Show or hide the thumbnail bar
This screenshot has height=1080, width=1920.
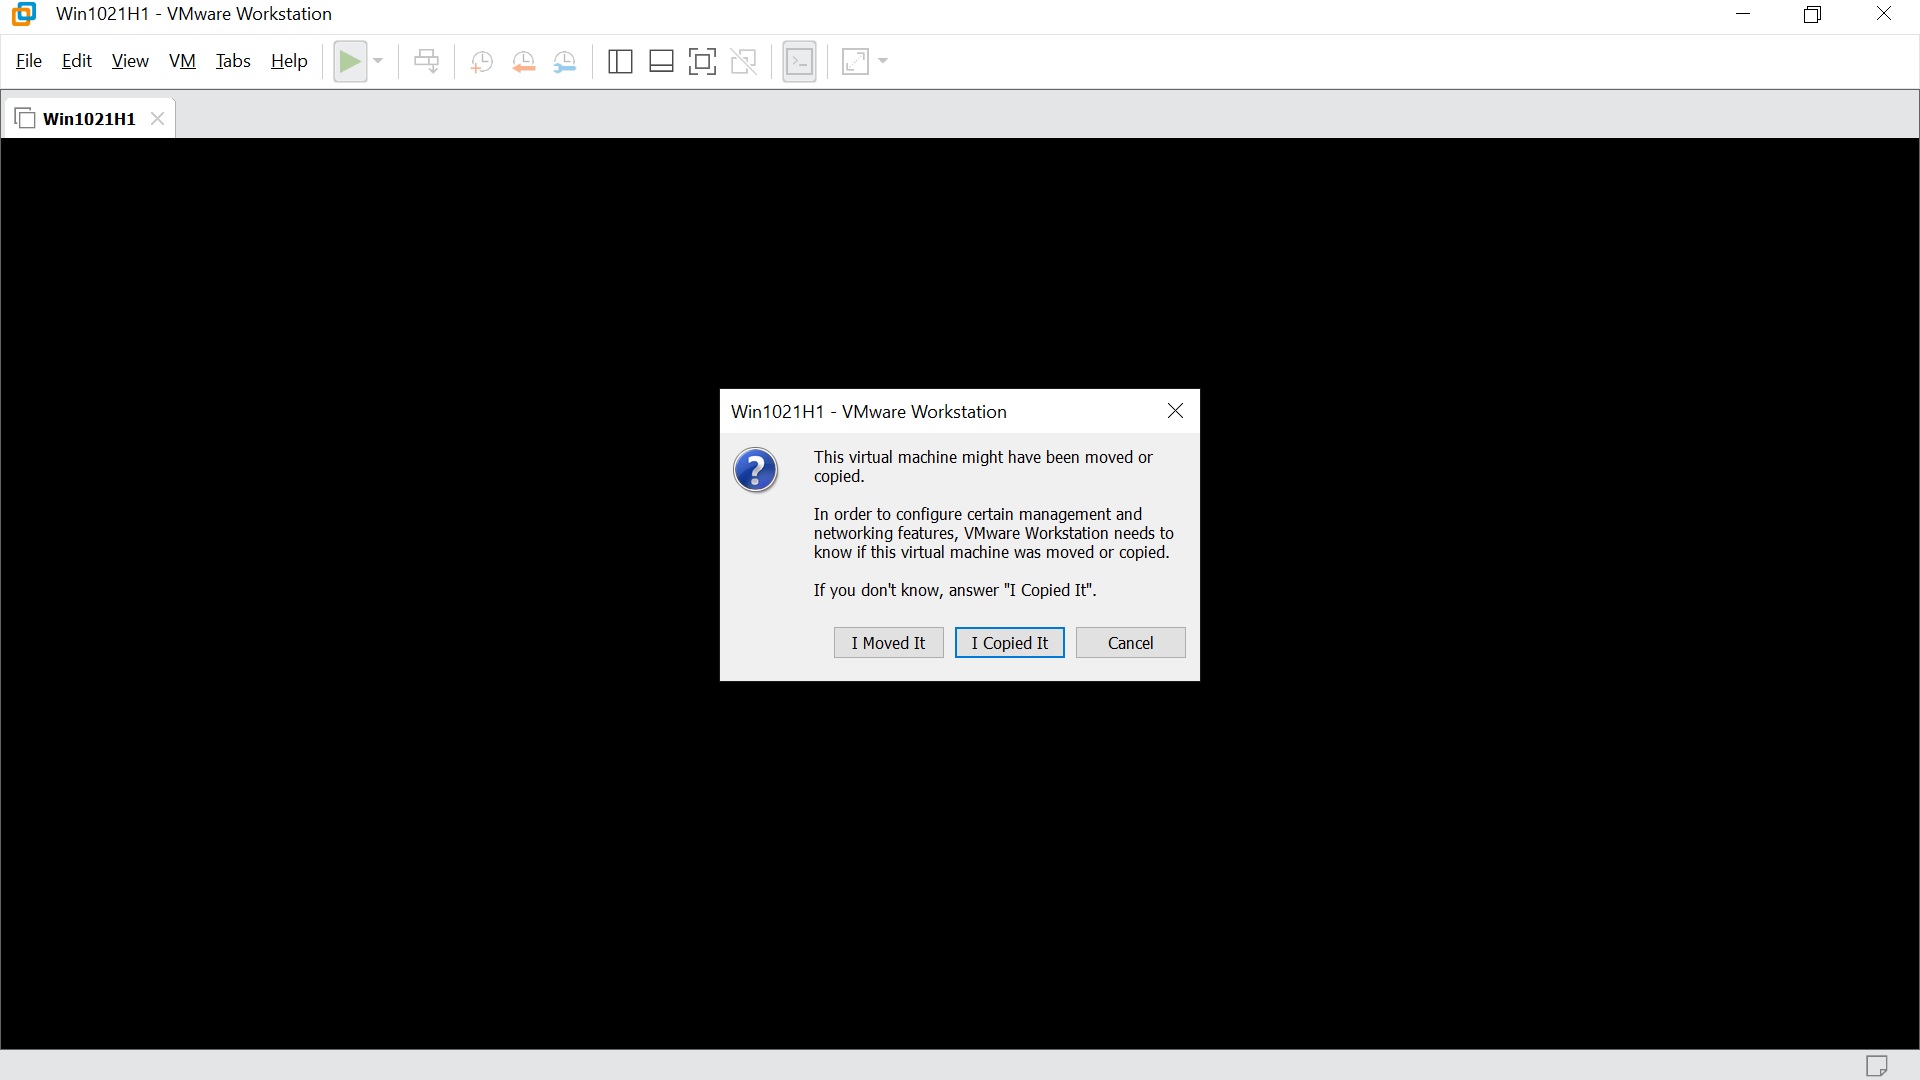(x=661, y=61)
